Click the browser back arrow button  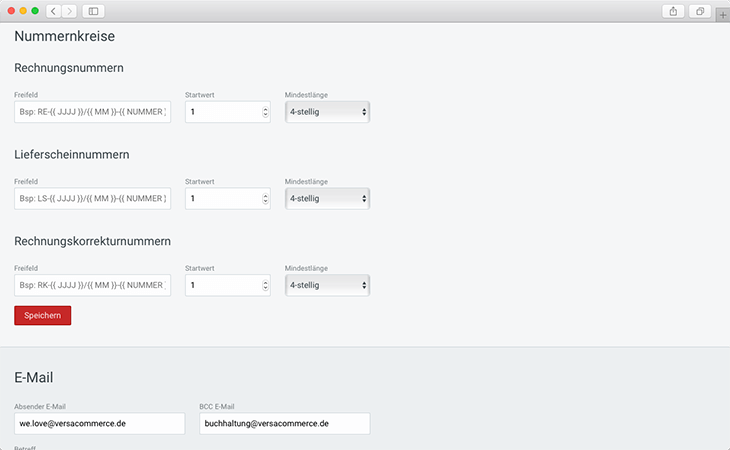coord(53,11)
